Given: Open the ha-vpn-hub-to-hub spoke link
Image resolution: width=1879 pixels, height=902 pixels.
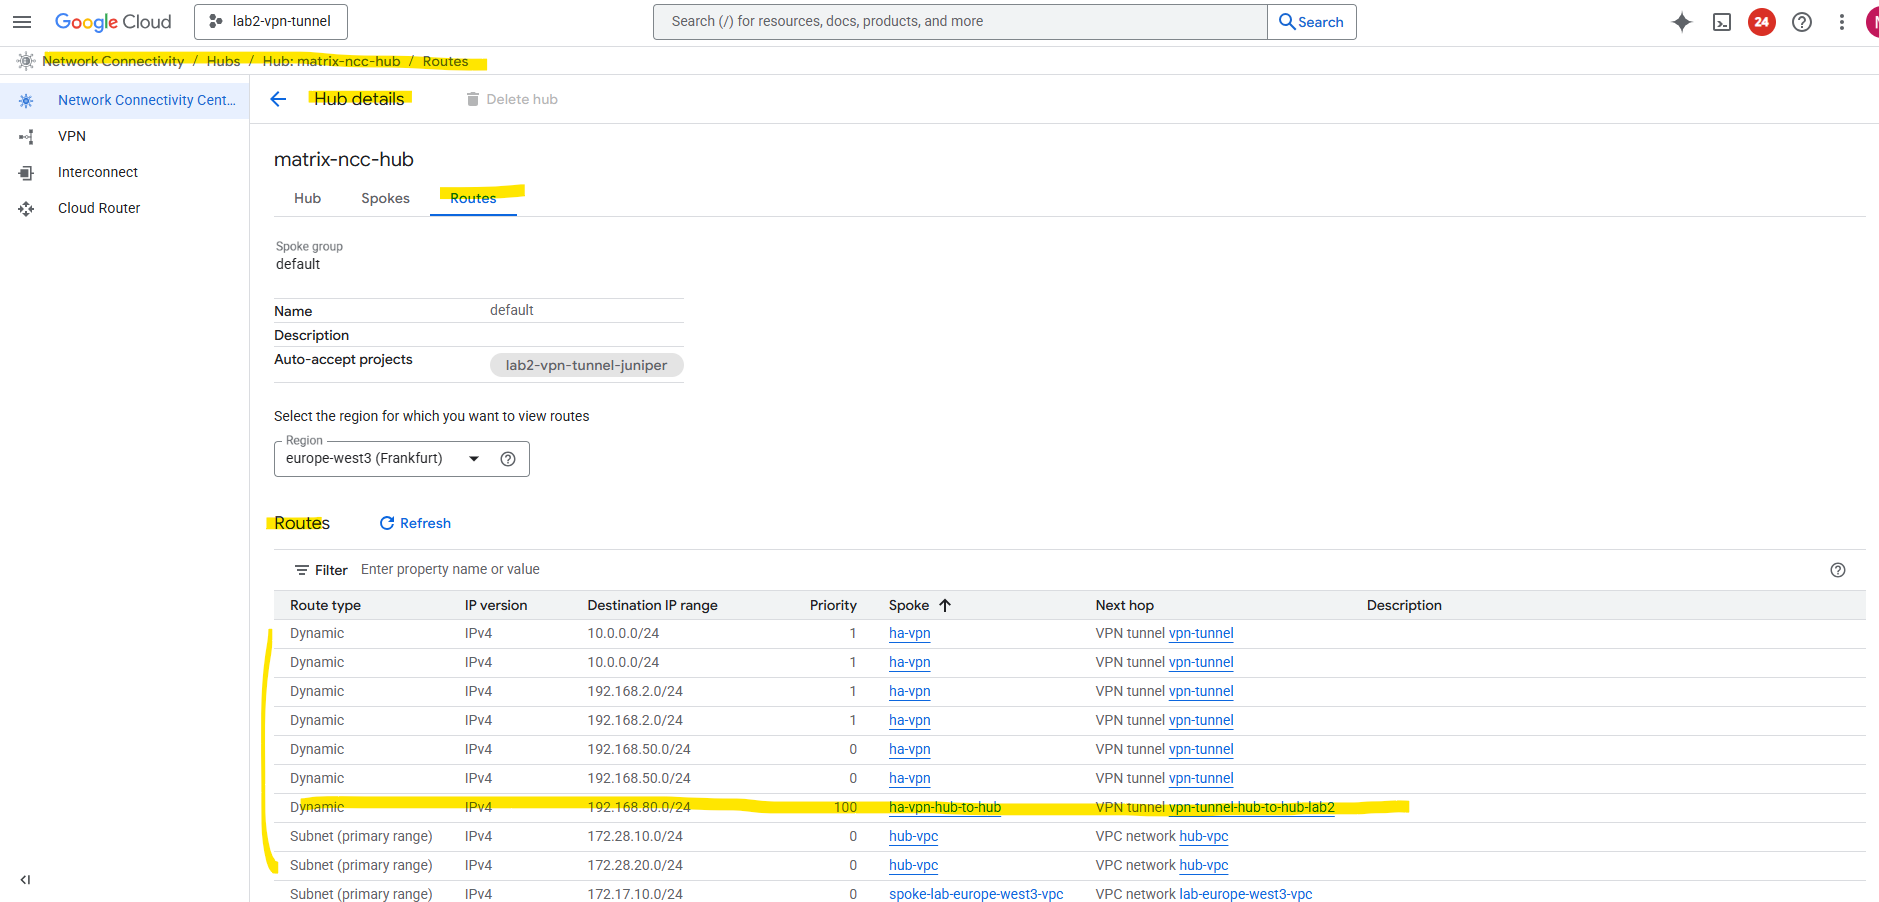Looking at the screenshot, I should (x=944, y=807).
